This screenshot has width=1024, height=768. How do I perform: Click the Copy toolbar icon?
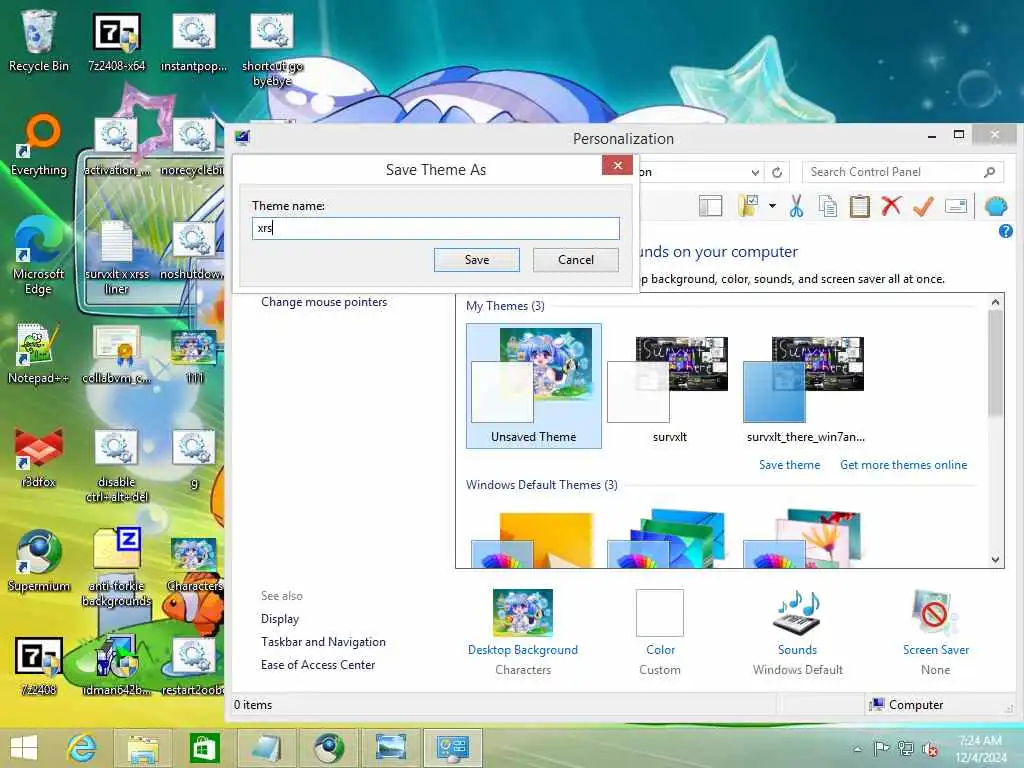tap(828, 206)
